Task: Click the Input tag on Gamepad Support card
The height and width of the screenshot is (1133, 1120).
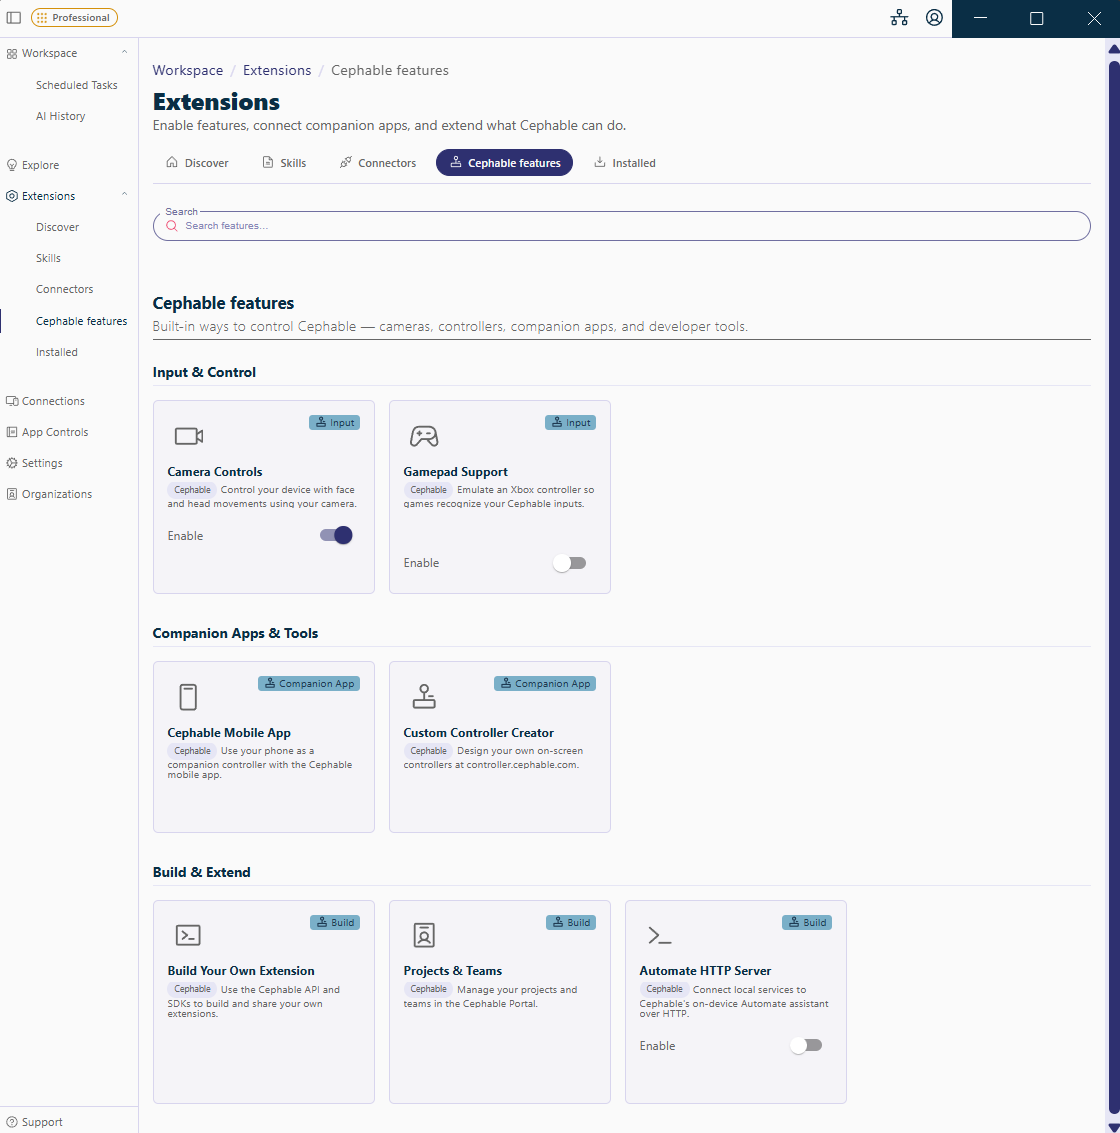Action: click(570, 423)
